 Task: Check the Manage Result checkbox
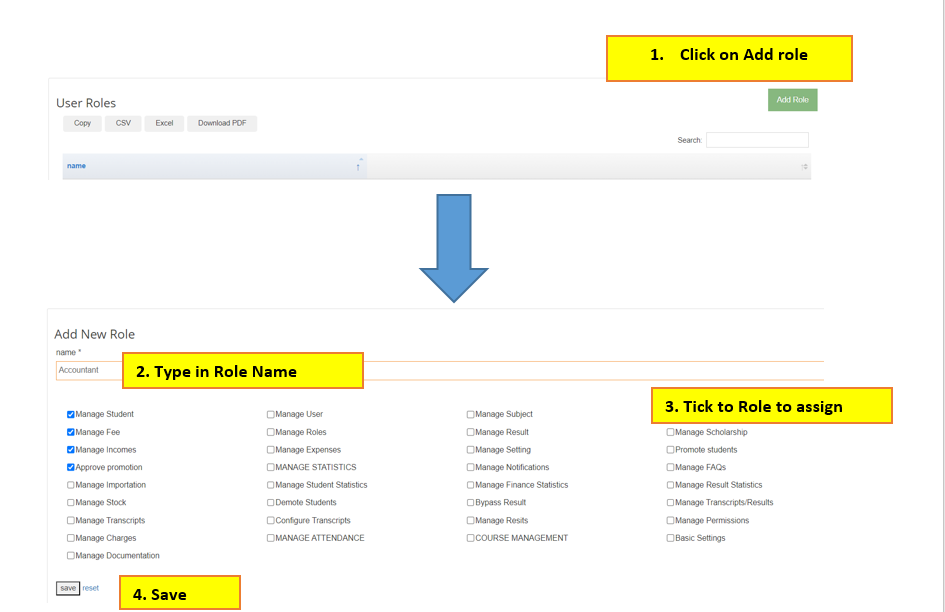(x=471, y=432)
